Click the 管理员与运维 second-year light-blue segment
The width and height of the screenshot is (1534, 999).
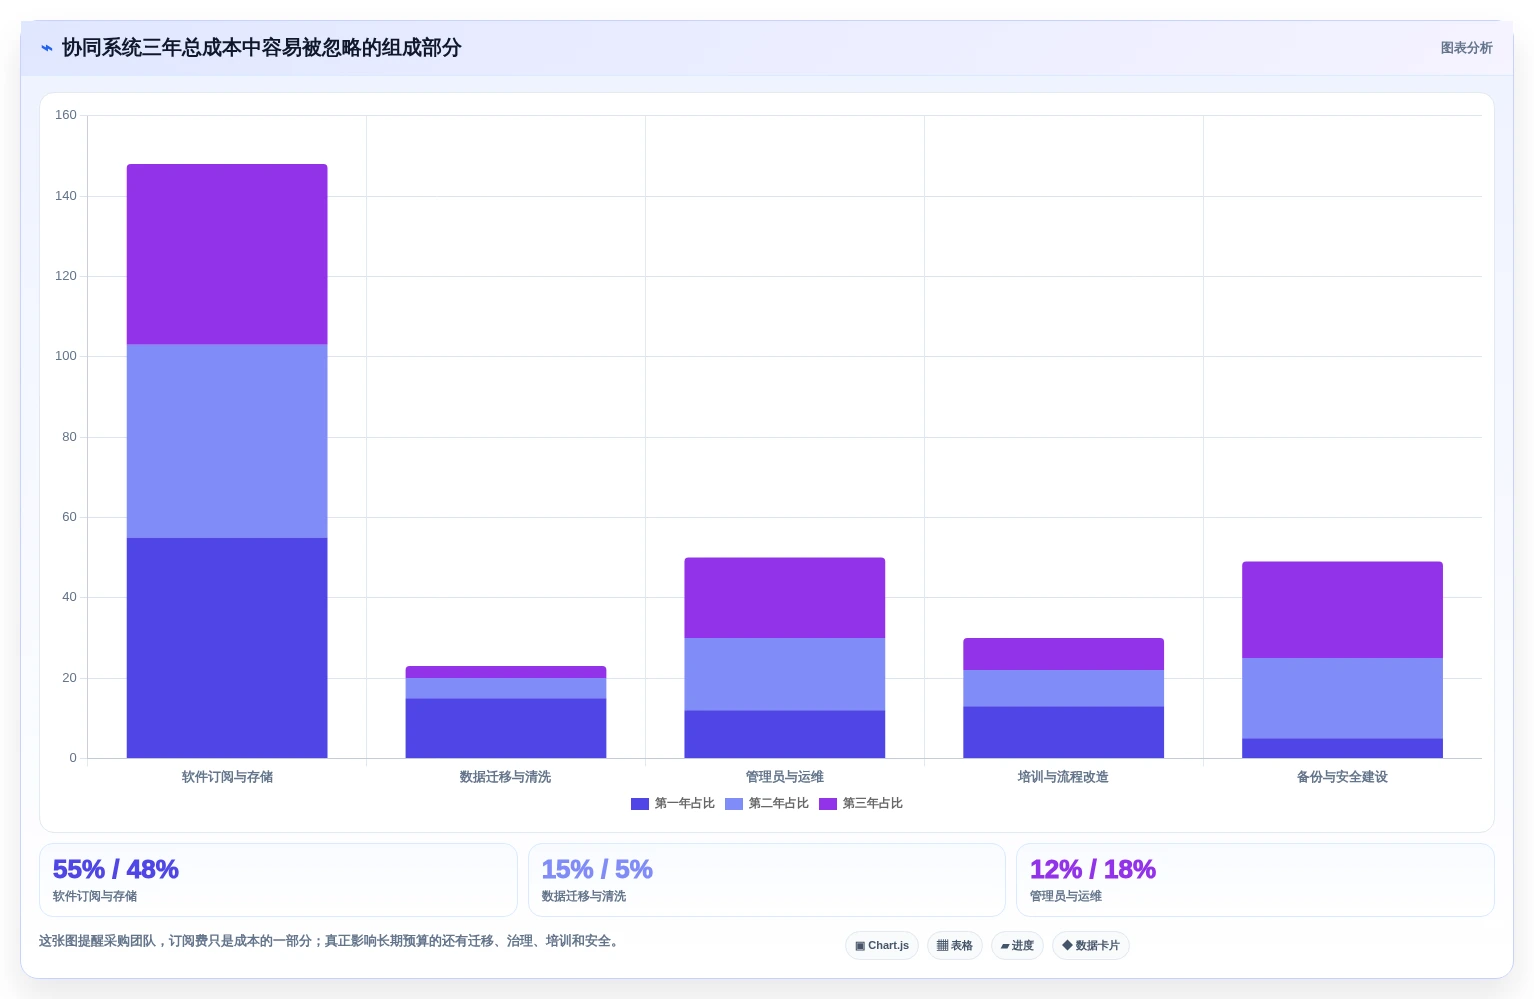[785, 674]
